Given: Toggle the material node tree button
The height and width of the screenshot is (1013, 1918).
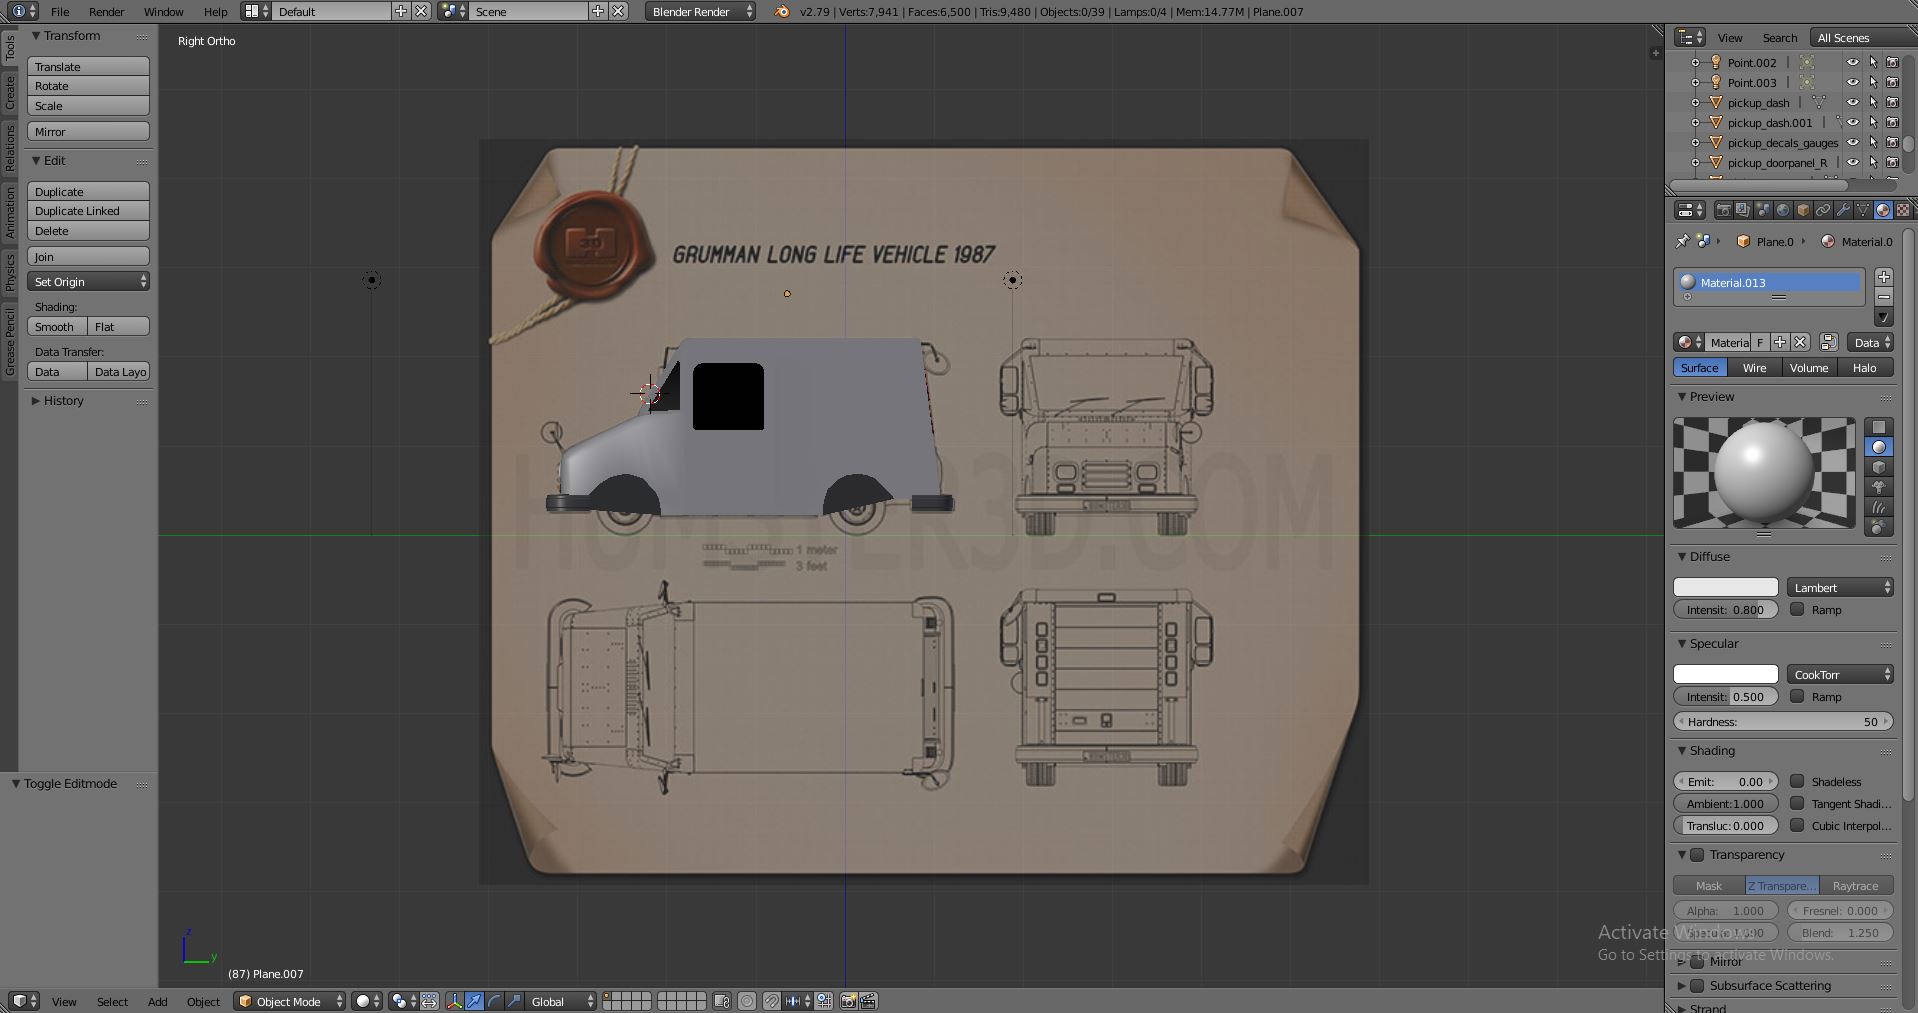Looking at the screenshot, I should click(x=1828, y=342).
